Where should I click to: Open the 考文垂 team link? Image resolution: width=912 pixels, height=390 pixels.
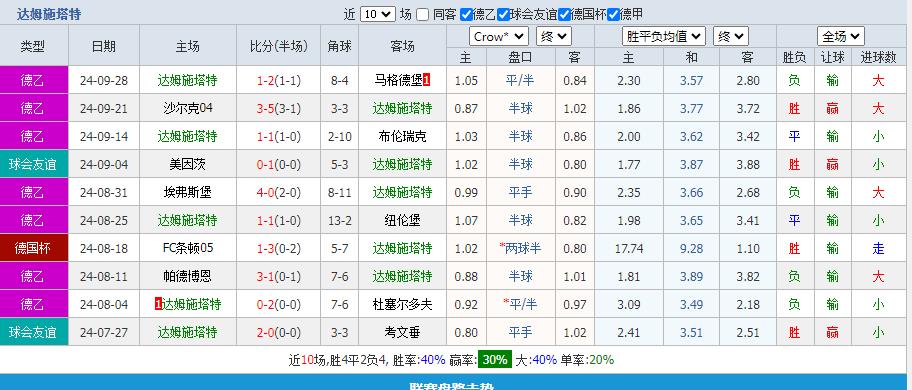pyautogui.click(x=402, y=332)
